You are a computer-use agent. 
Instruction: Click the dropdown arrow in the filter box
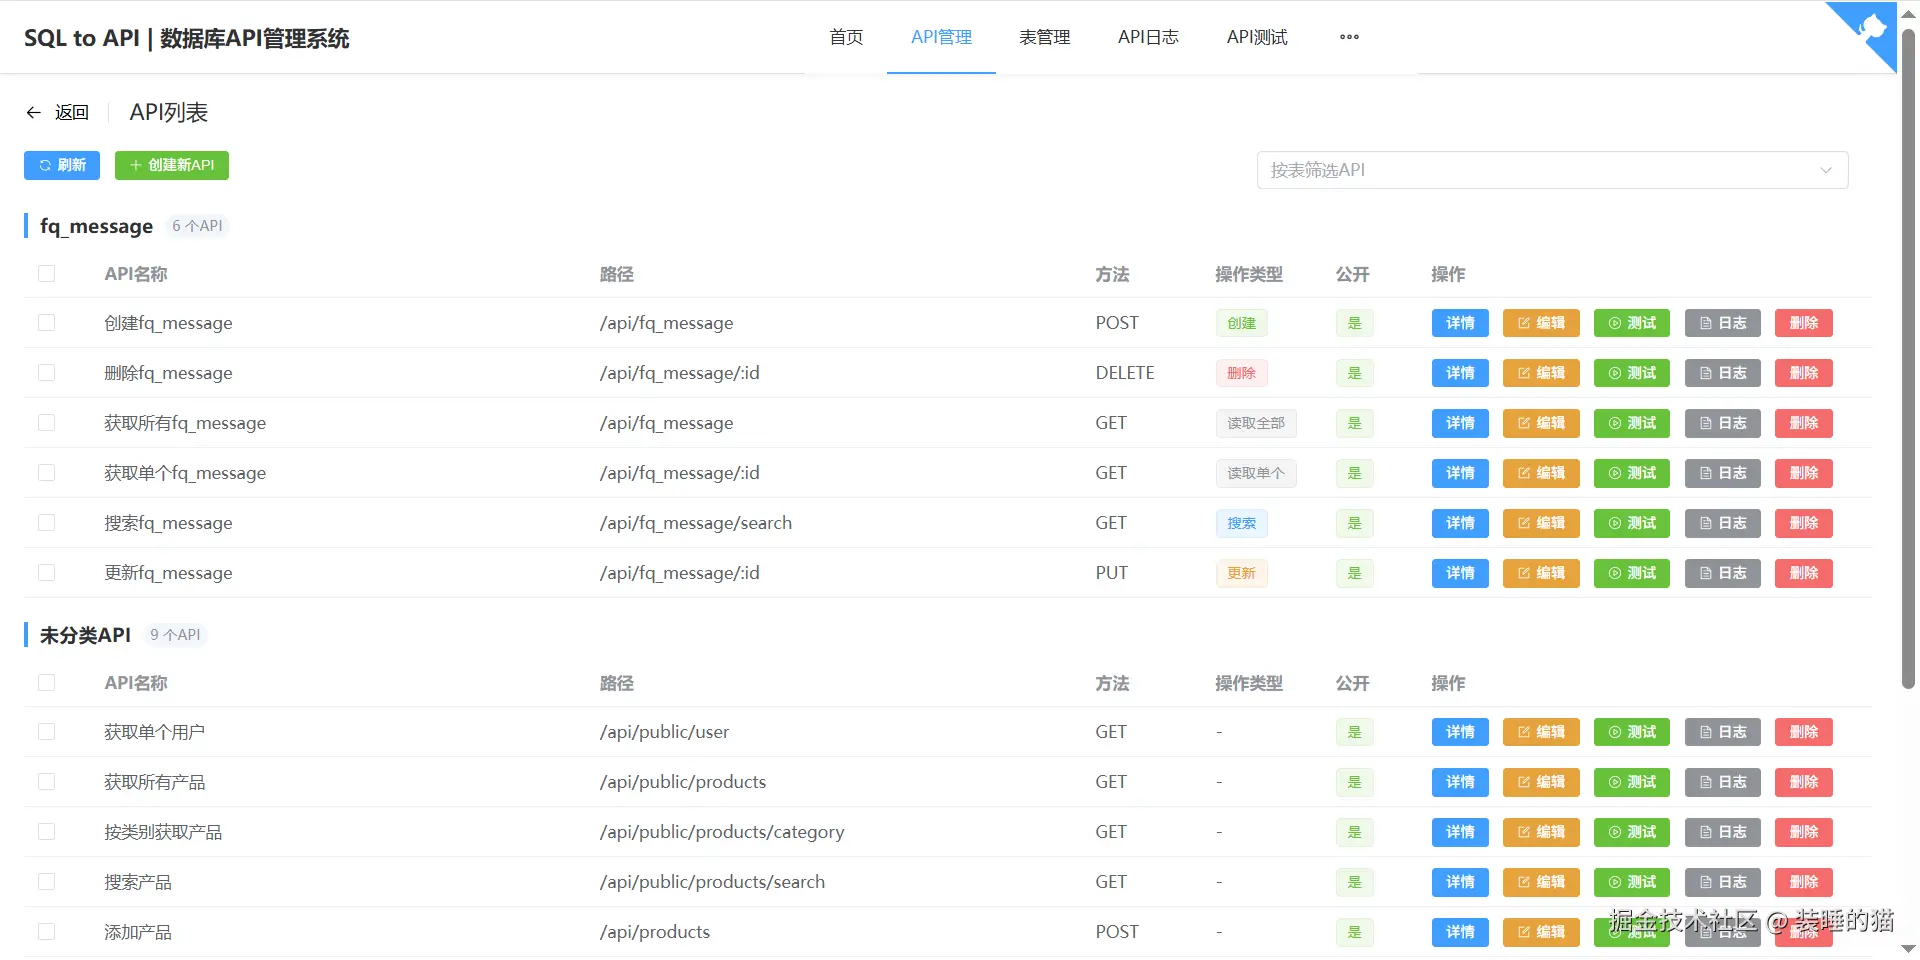click(1826, 170)
